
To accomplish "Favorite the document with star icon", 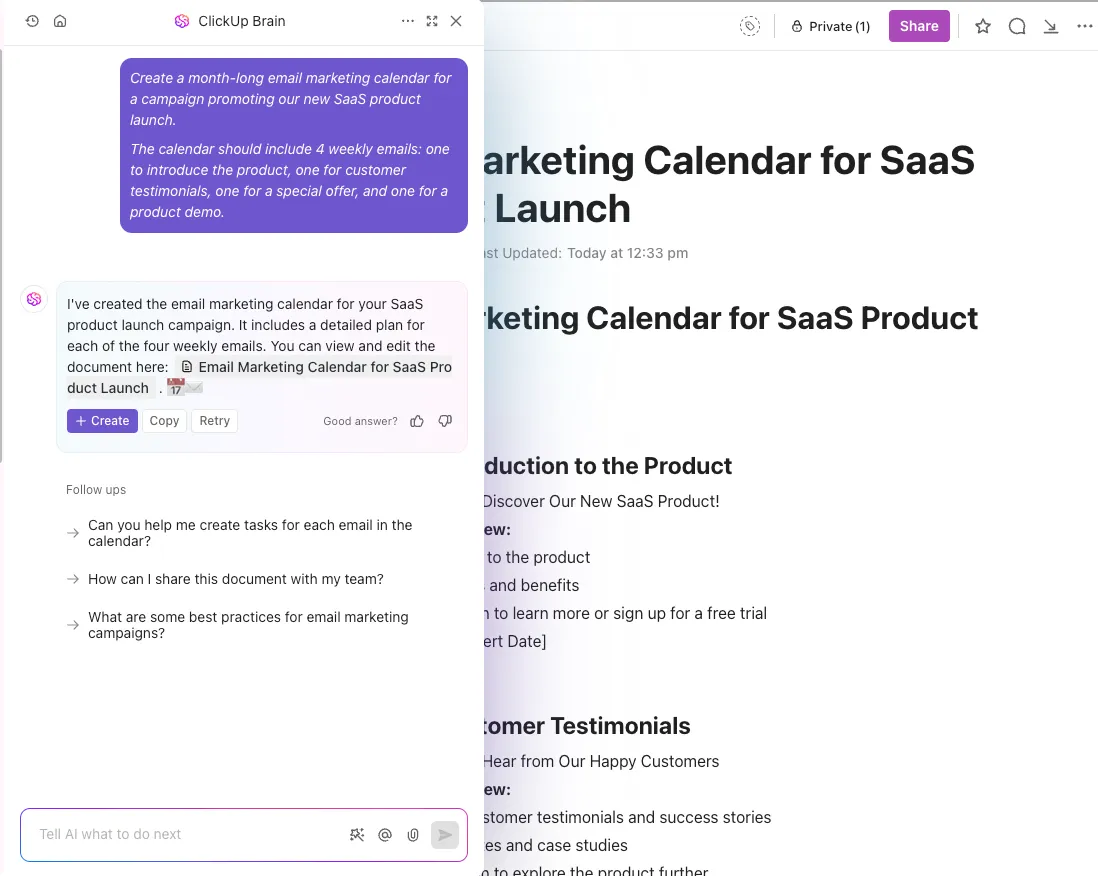I will pos(983,27).
